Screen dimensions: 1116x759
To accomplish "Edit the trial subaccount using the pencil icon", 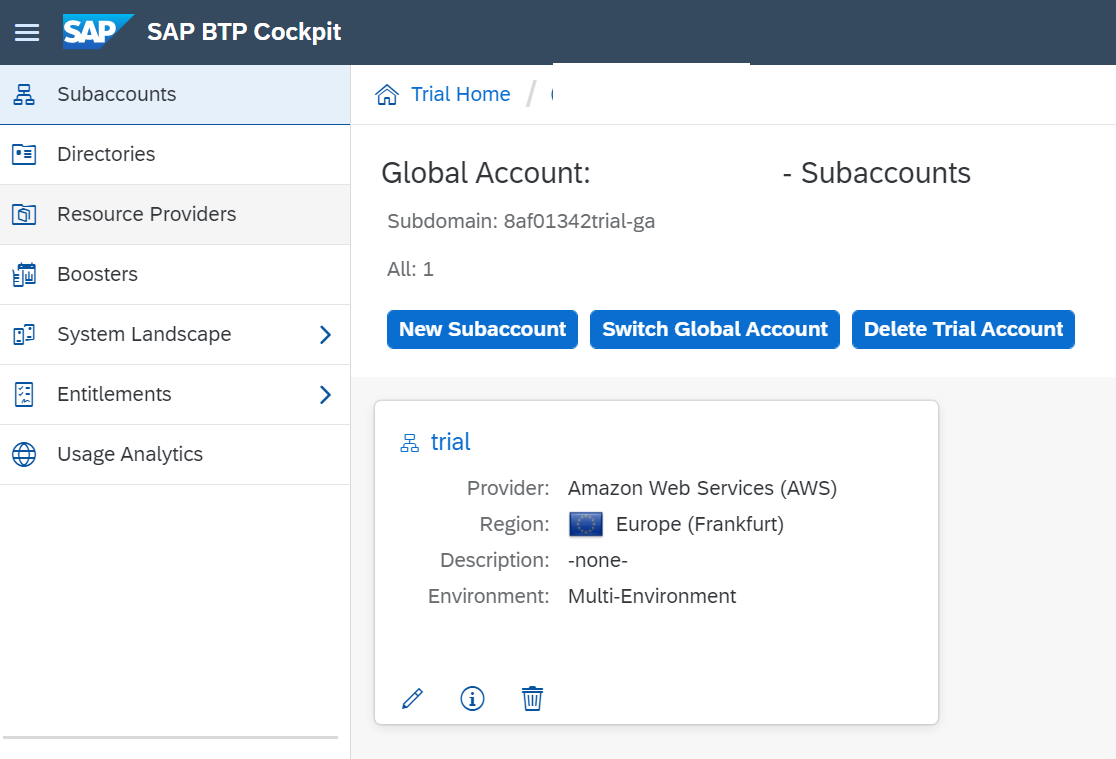I will [412, 698].
